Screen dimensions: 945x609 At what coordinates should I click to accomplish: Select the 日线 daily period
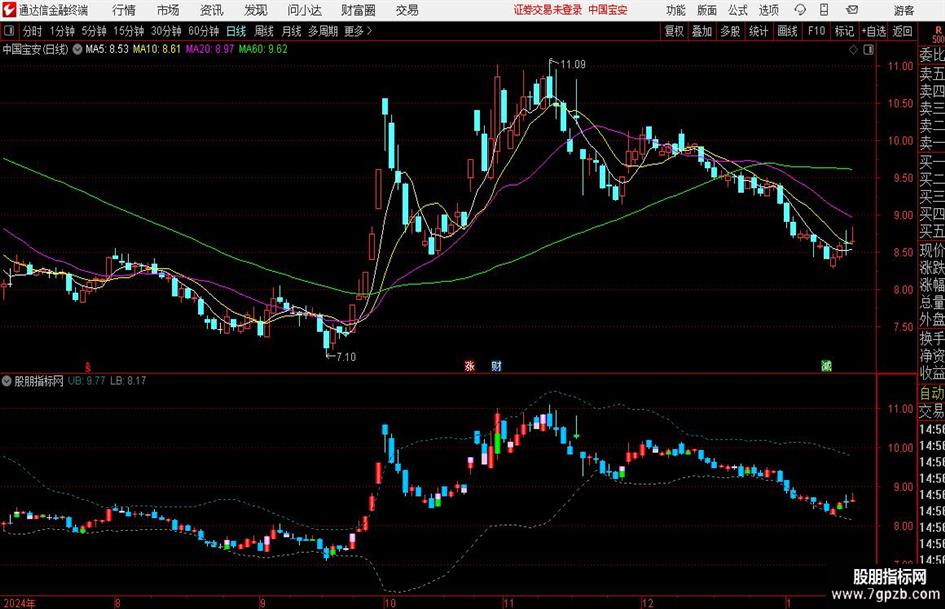236,31
